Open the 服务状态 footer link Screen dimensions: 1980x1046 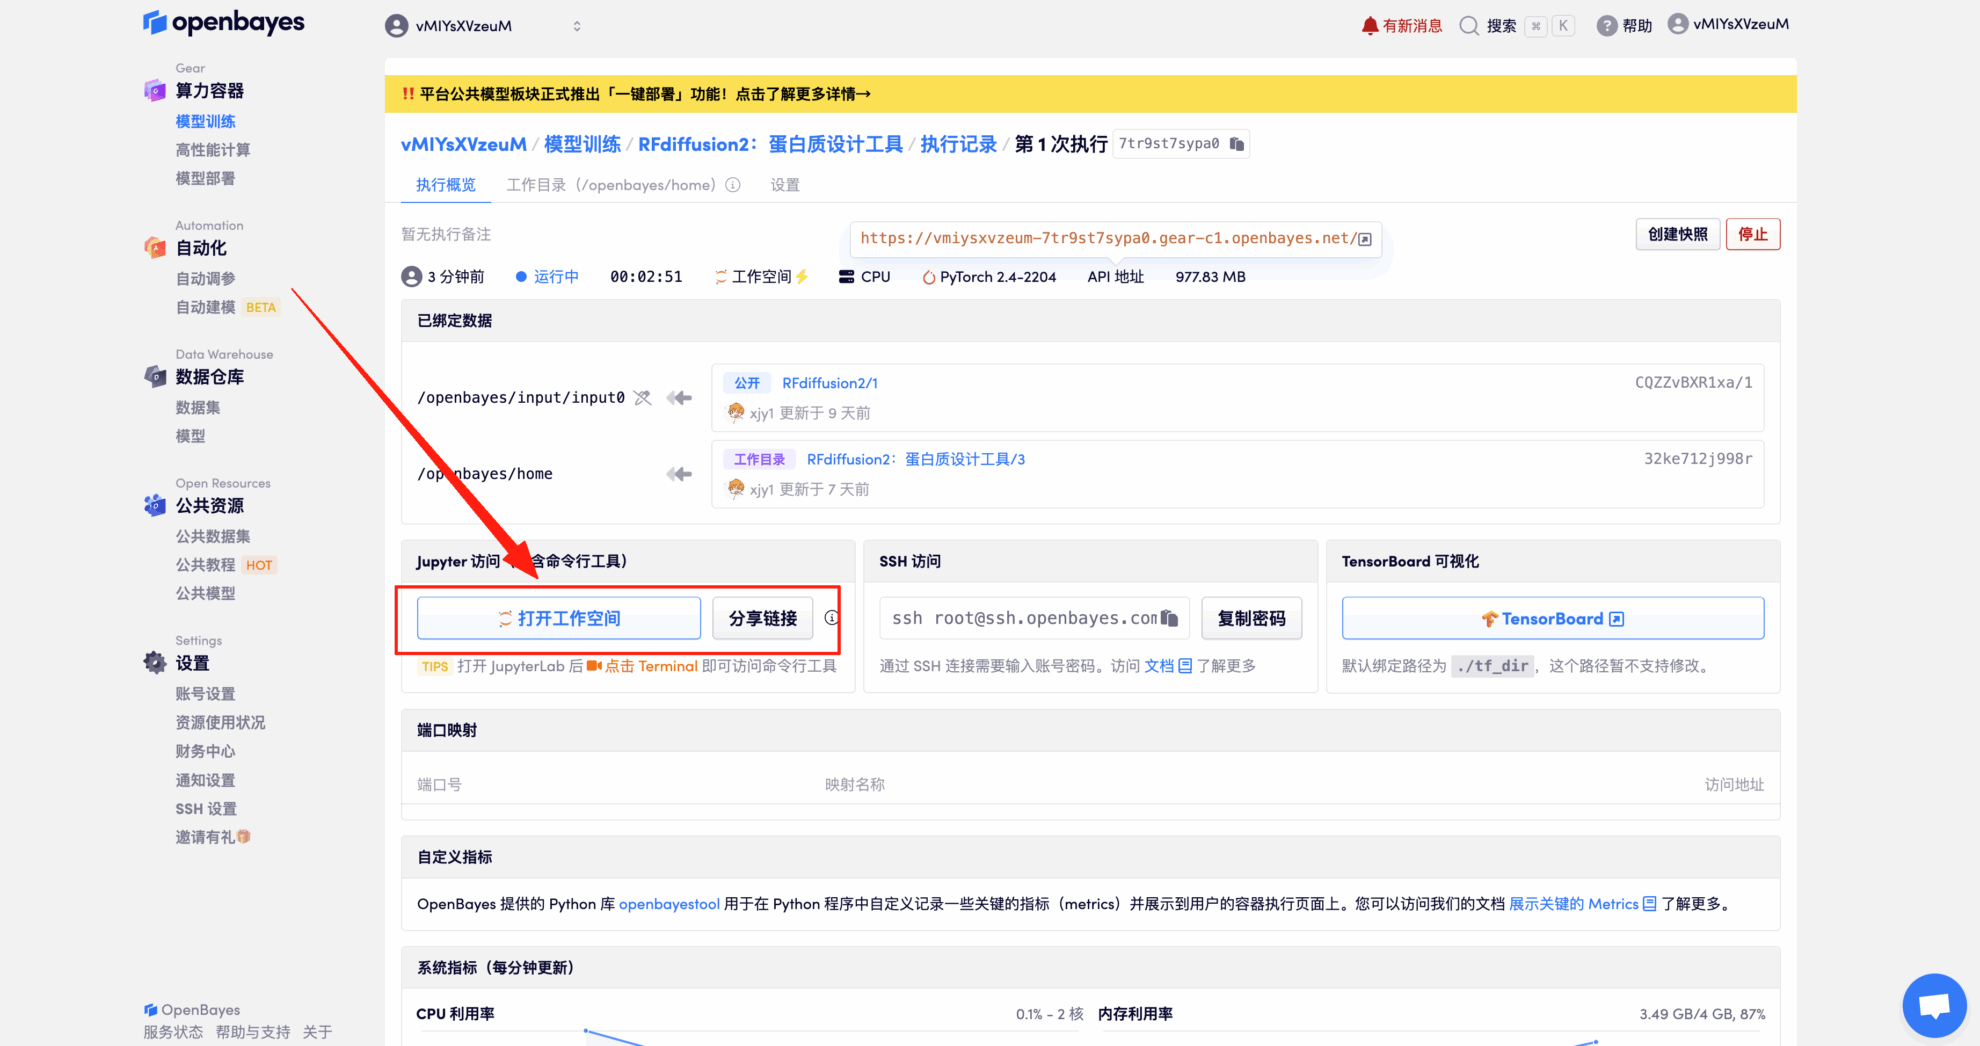(x=173, y=1032)
